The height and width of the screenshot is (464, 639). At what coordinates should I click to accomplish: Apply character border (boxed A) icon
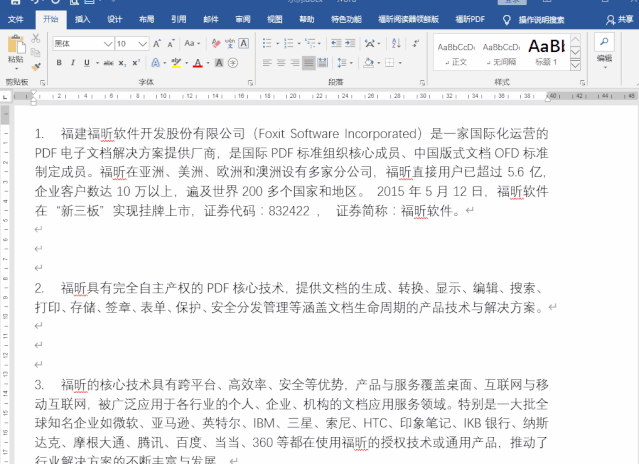coord(244,43)
